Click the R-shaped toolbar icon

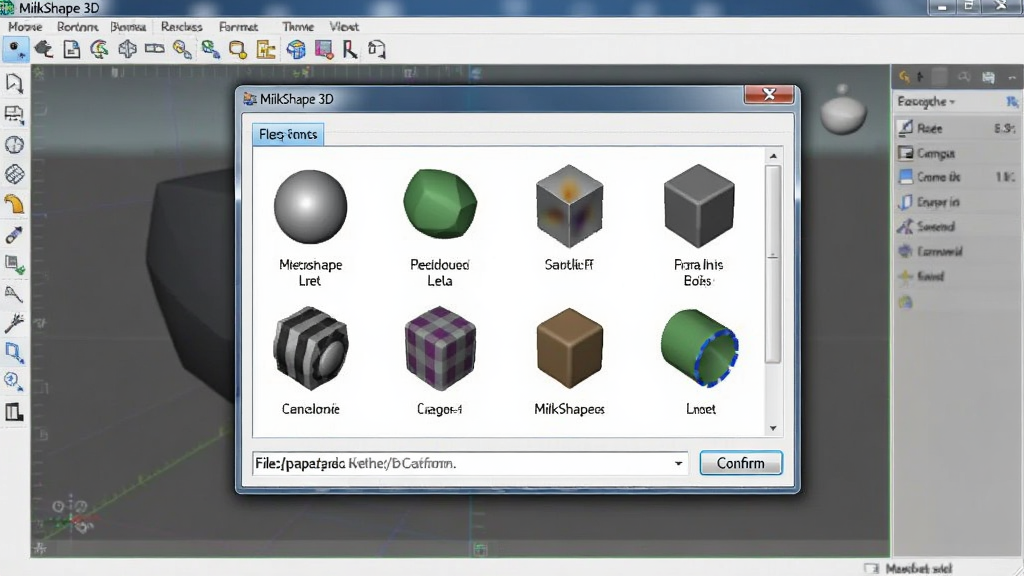tap(350, 50)
